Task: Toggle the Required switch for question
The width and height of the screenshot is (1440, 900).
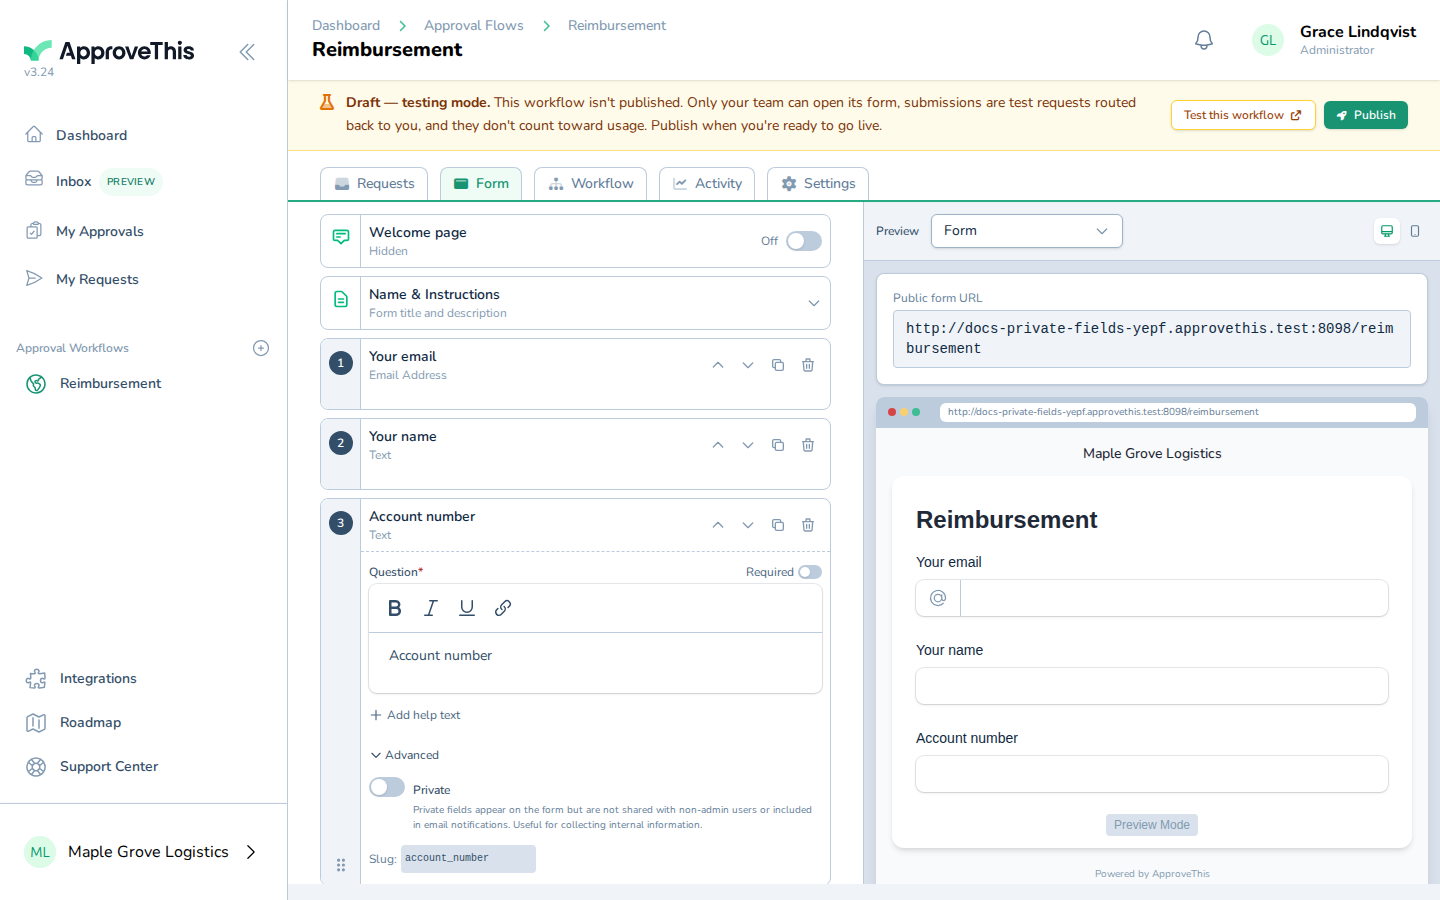Action: 810,572
